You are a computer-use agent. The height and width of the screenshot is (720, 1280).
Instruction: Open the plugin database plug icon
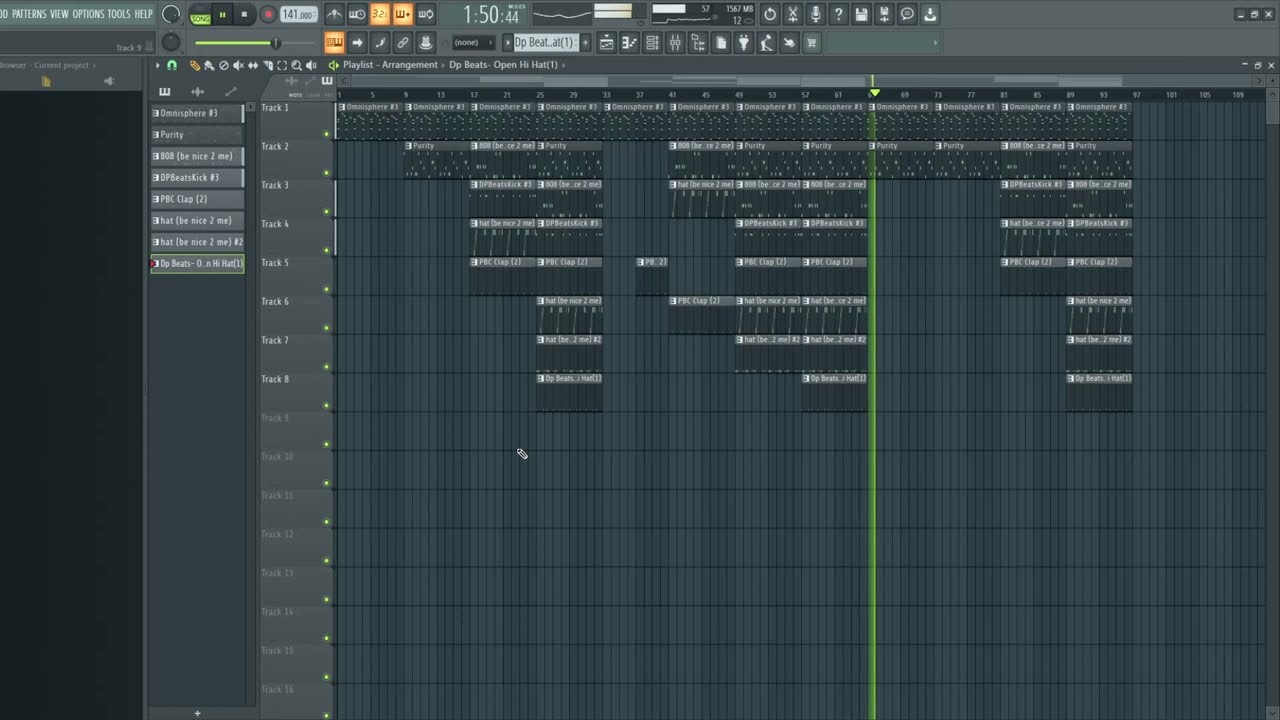744,43
